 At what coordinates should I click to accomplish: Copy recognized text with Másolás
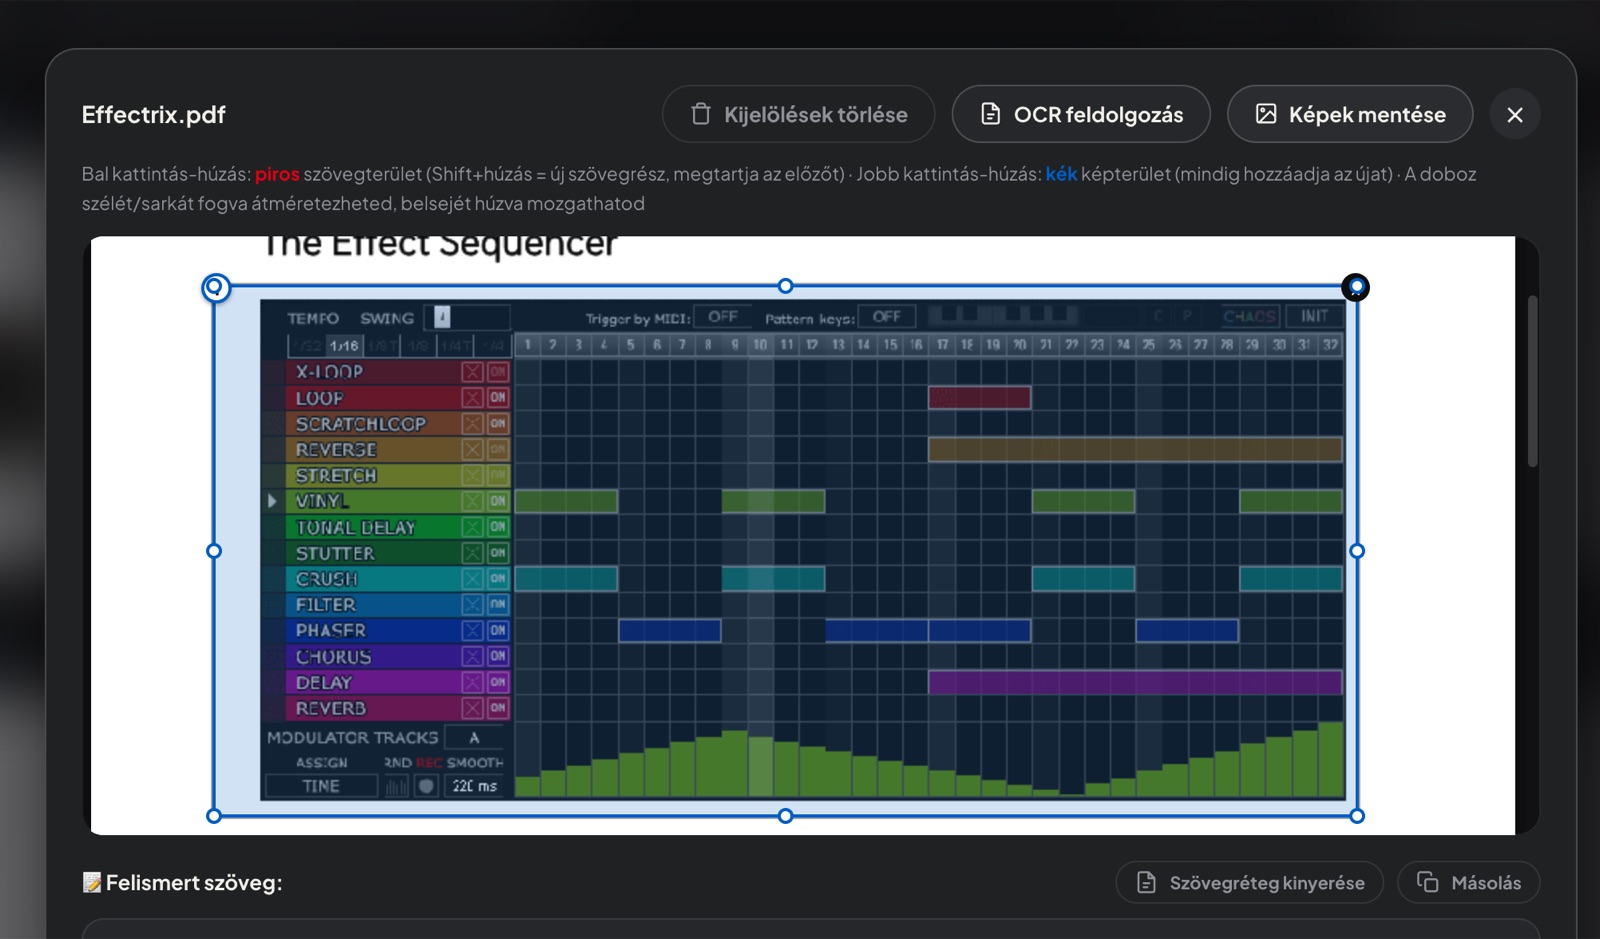(1469, 882)
